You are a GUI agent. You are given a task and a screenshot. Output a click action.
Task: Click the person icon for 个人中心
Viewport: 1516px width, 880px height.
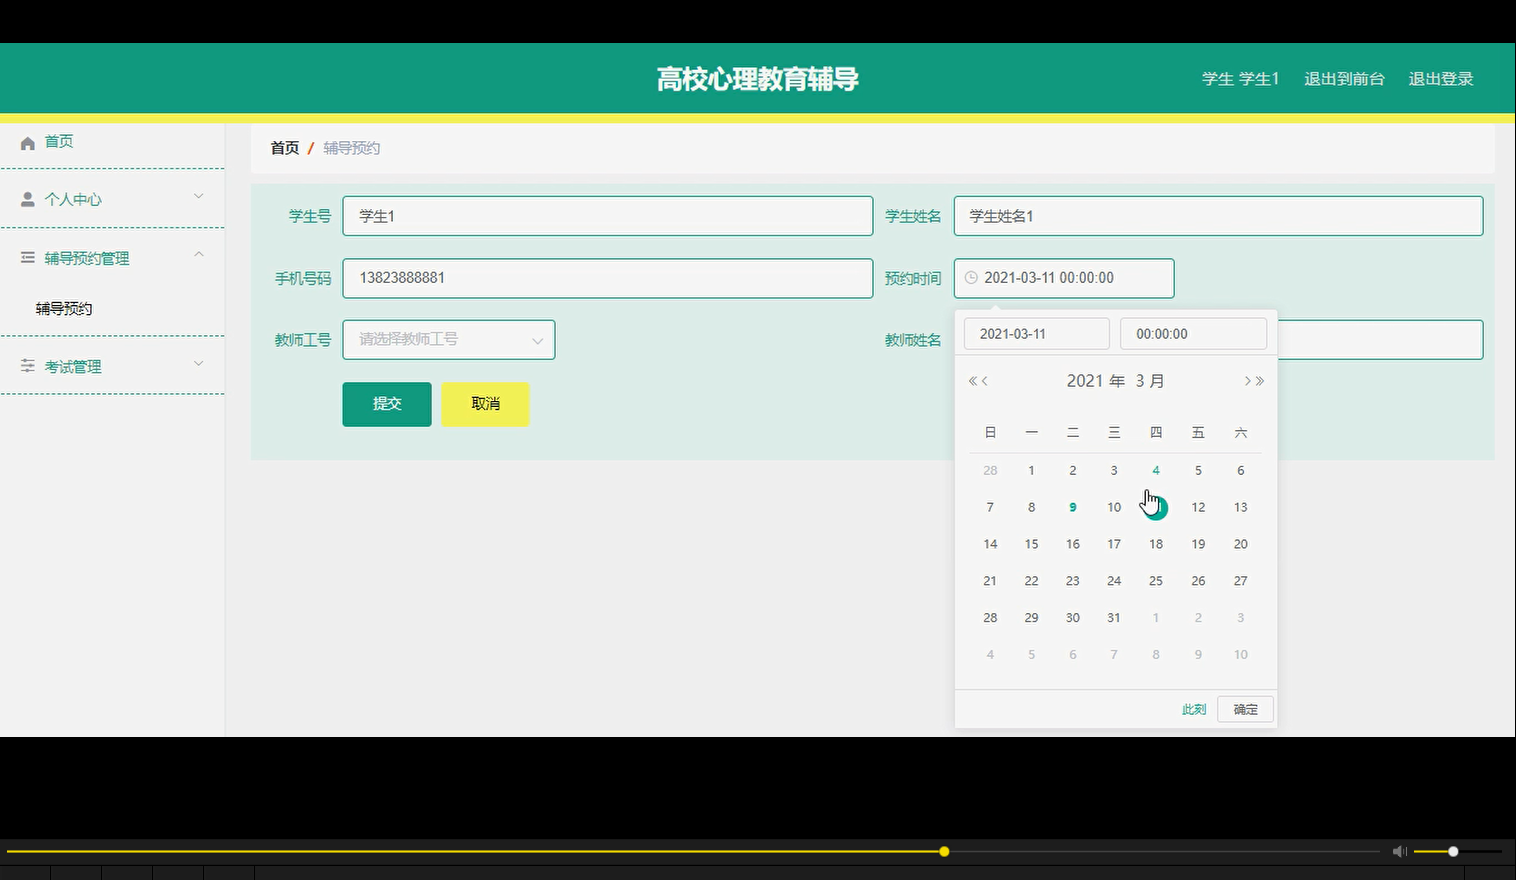point(28,200)
